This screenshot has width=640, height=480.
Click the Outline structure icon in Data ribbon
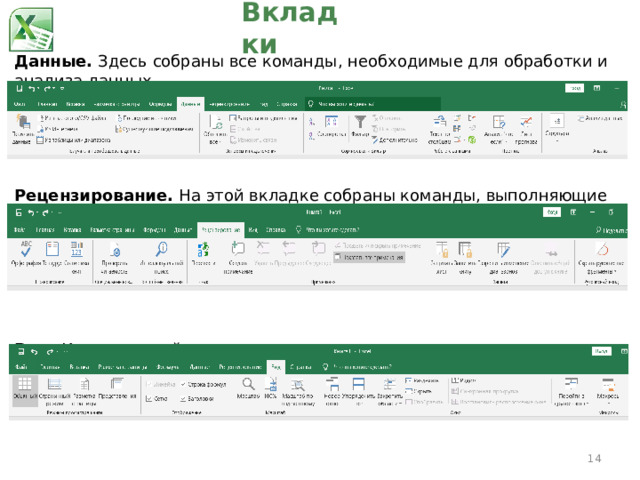point(557,121)
